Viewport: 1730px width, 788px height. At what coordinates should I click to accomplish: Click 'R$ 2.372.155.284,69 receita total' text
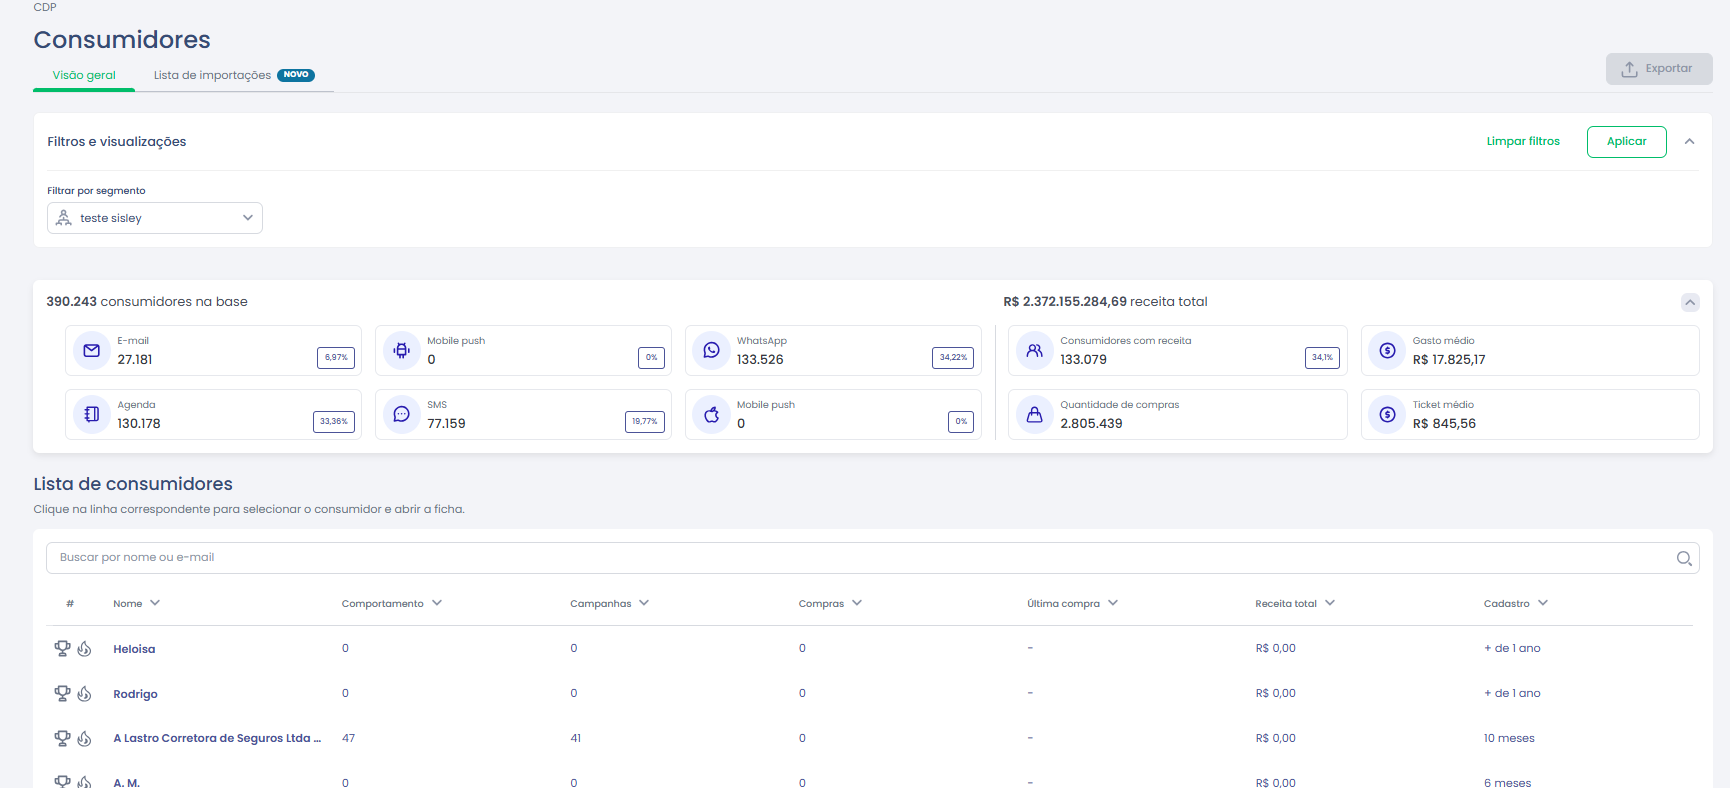point(1105,302)
